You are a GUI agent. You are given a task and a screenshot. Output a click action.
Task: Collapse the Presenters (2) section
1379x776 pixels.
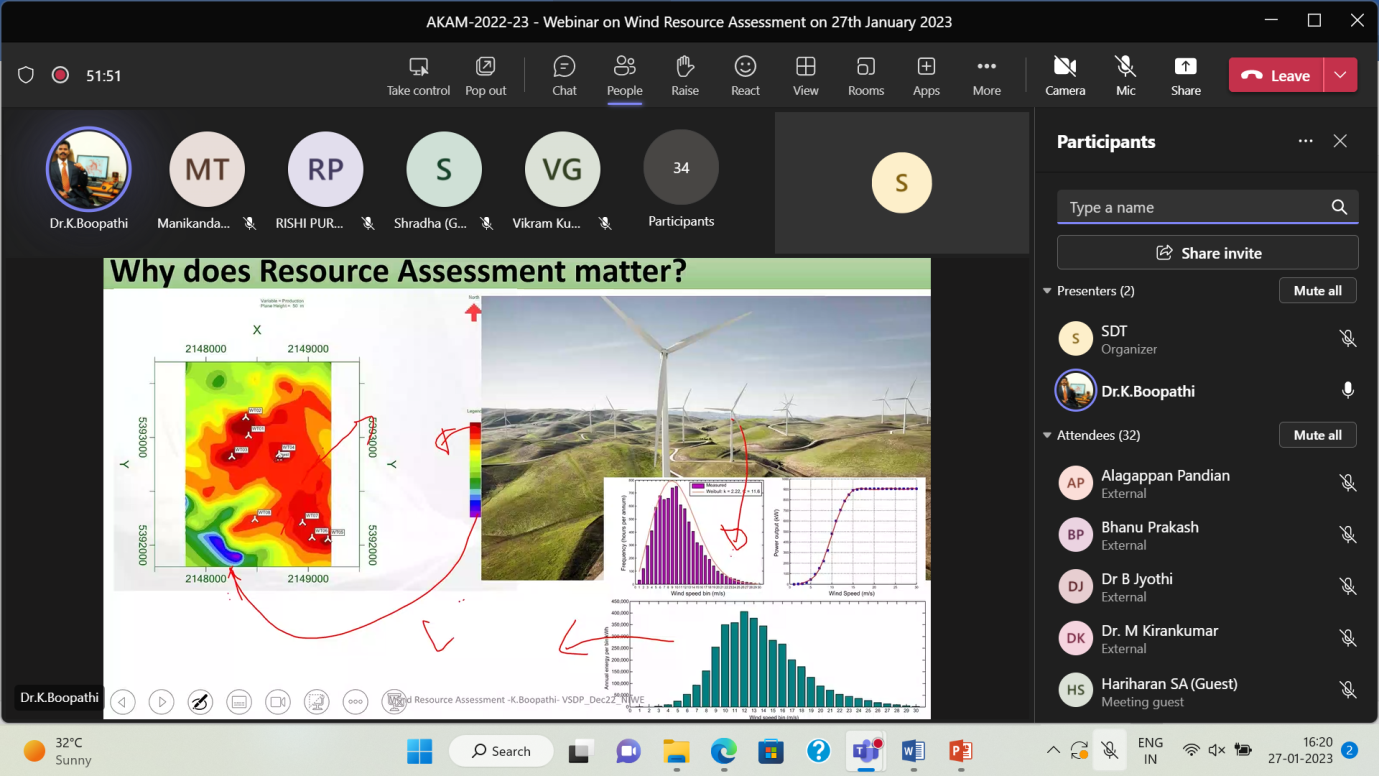point(1048,291)
